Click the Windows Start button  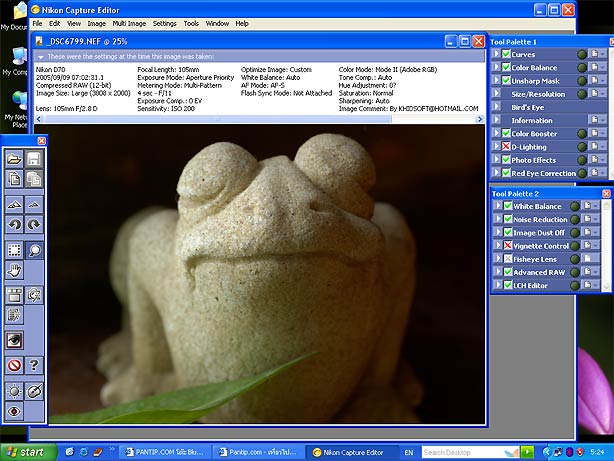tap(28, 452)
